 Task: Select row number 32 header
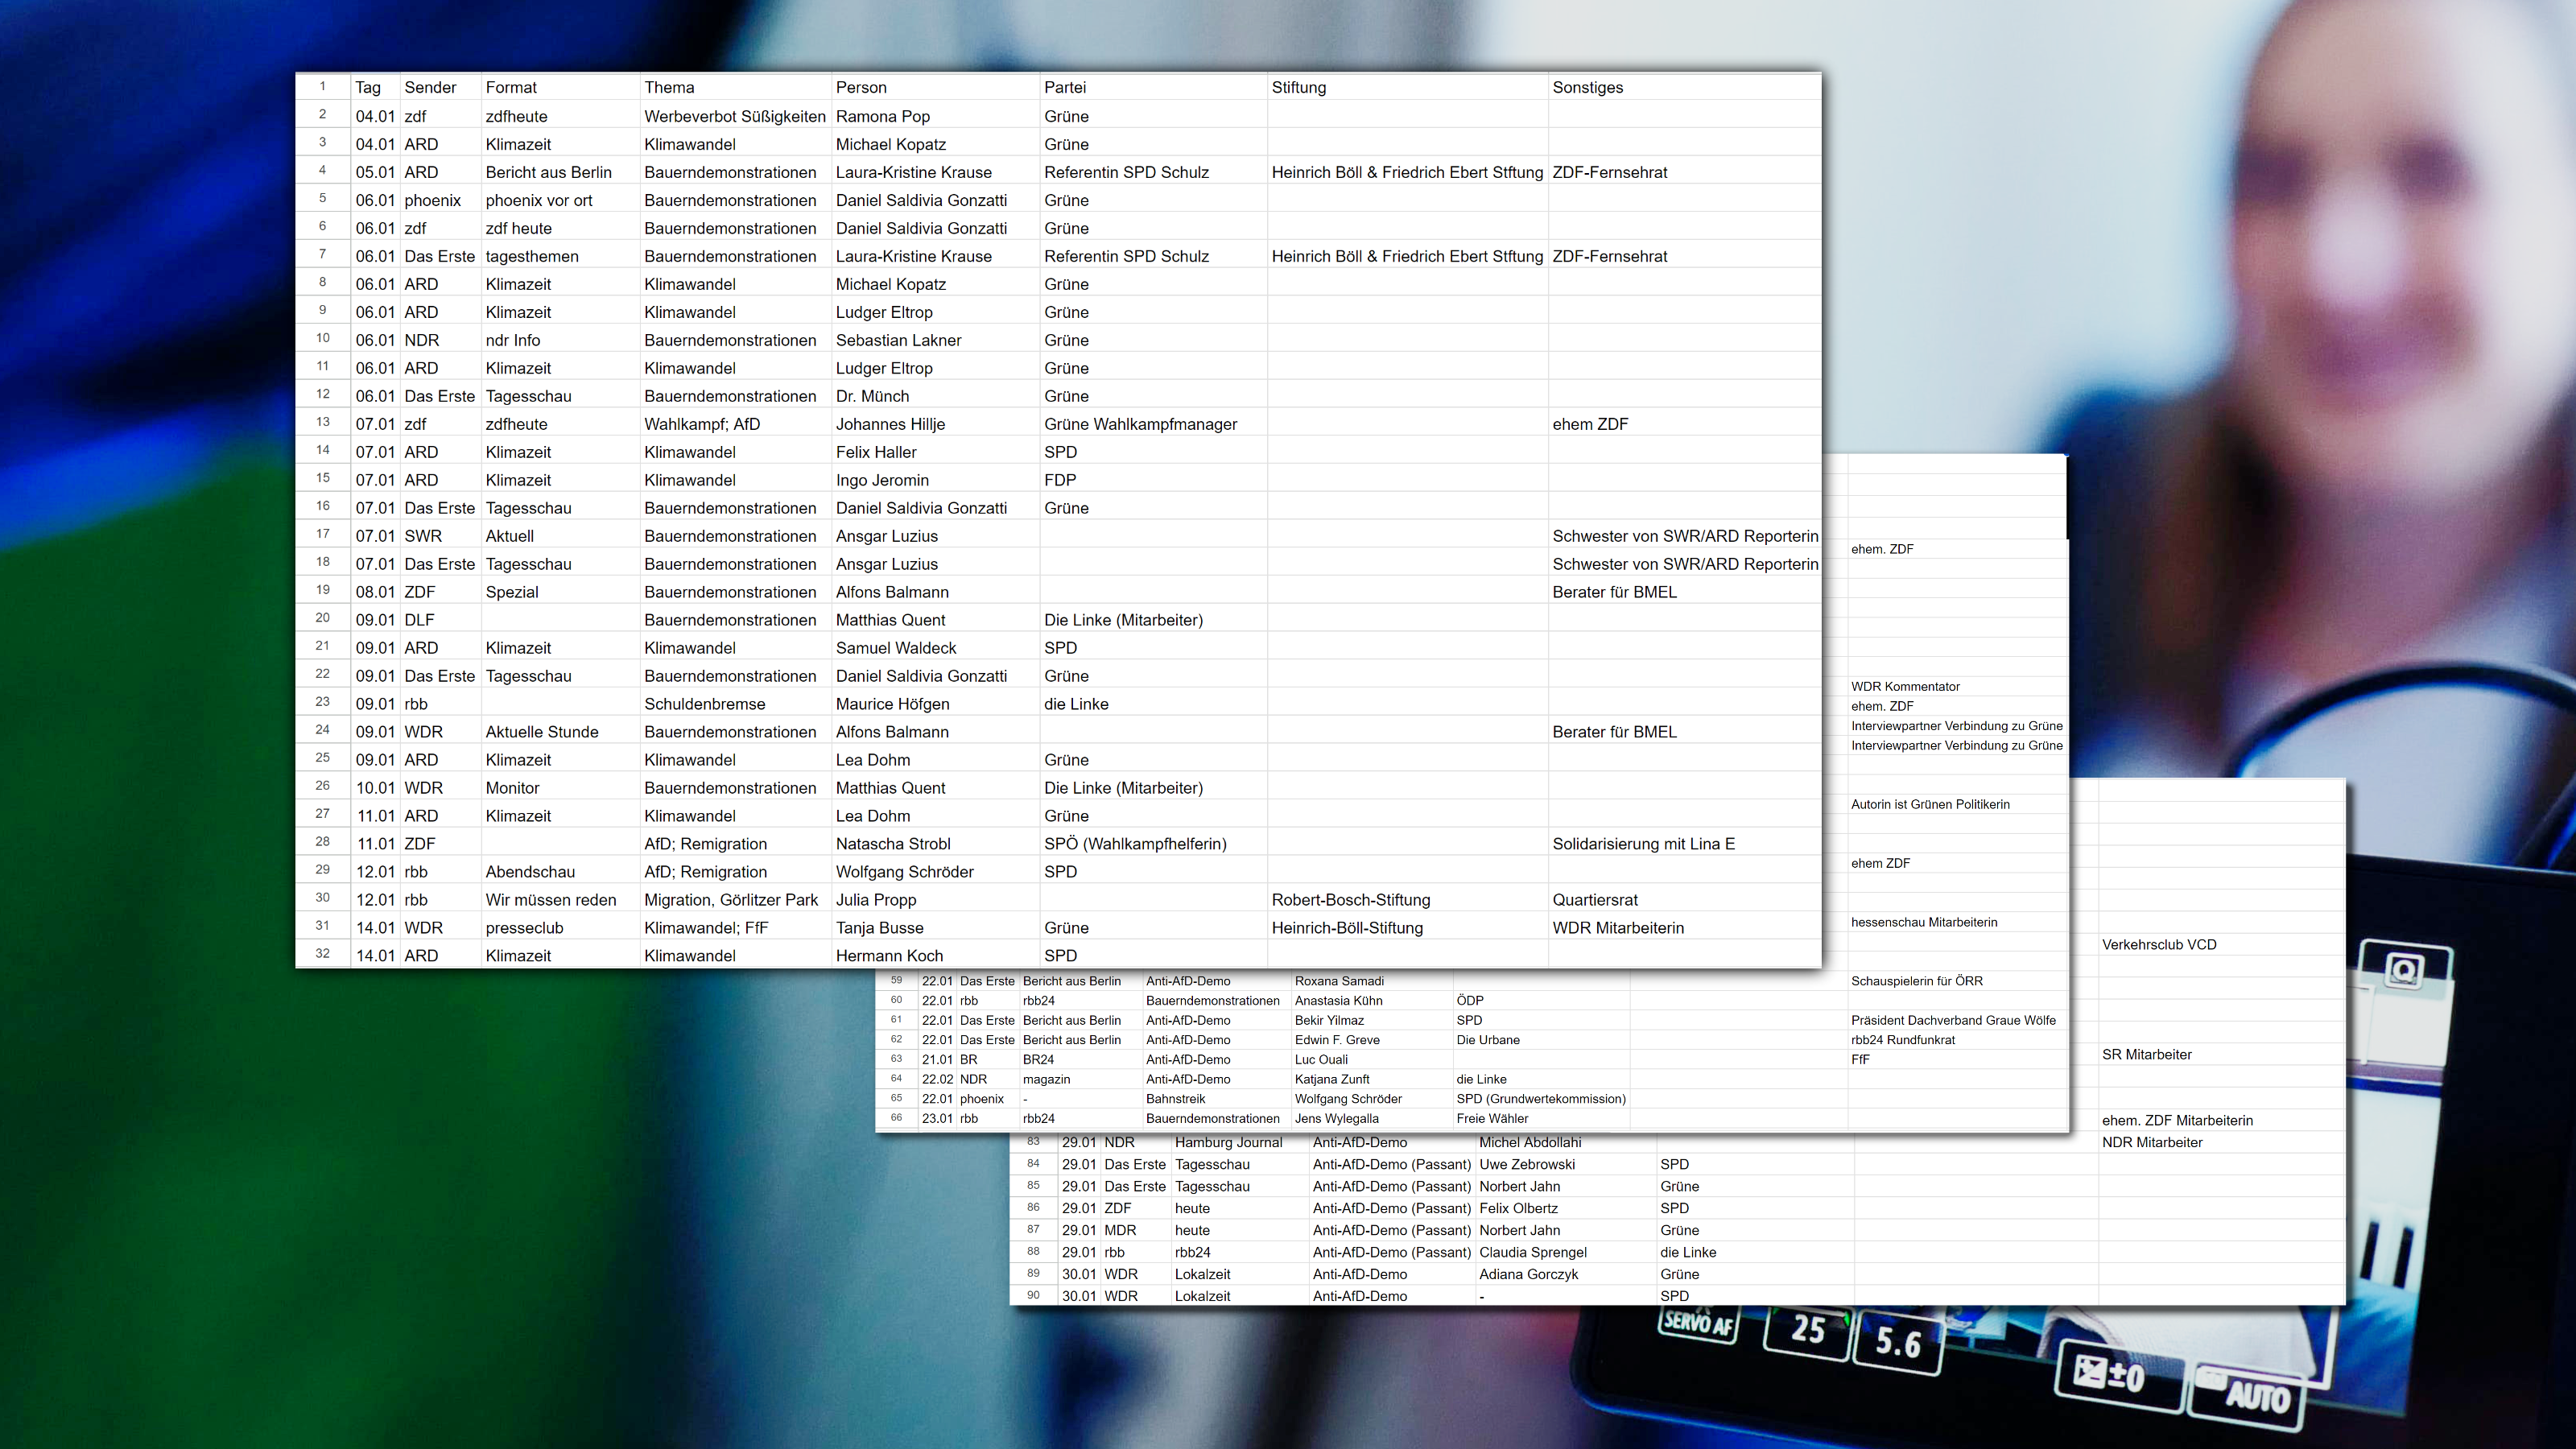tap(322, 953)
